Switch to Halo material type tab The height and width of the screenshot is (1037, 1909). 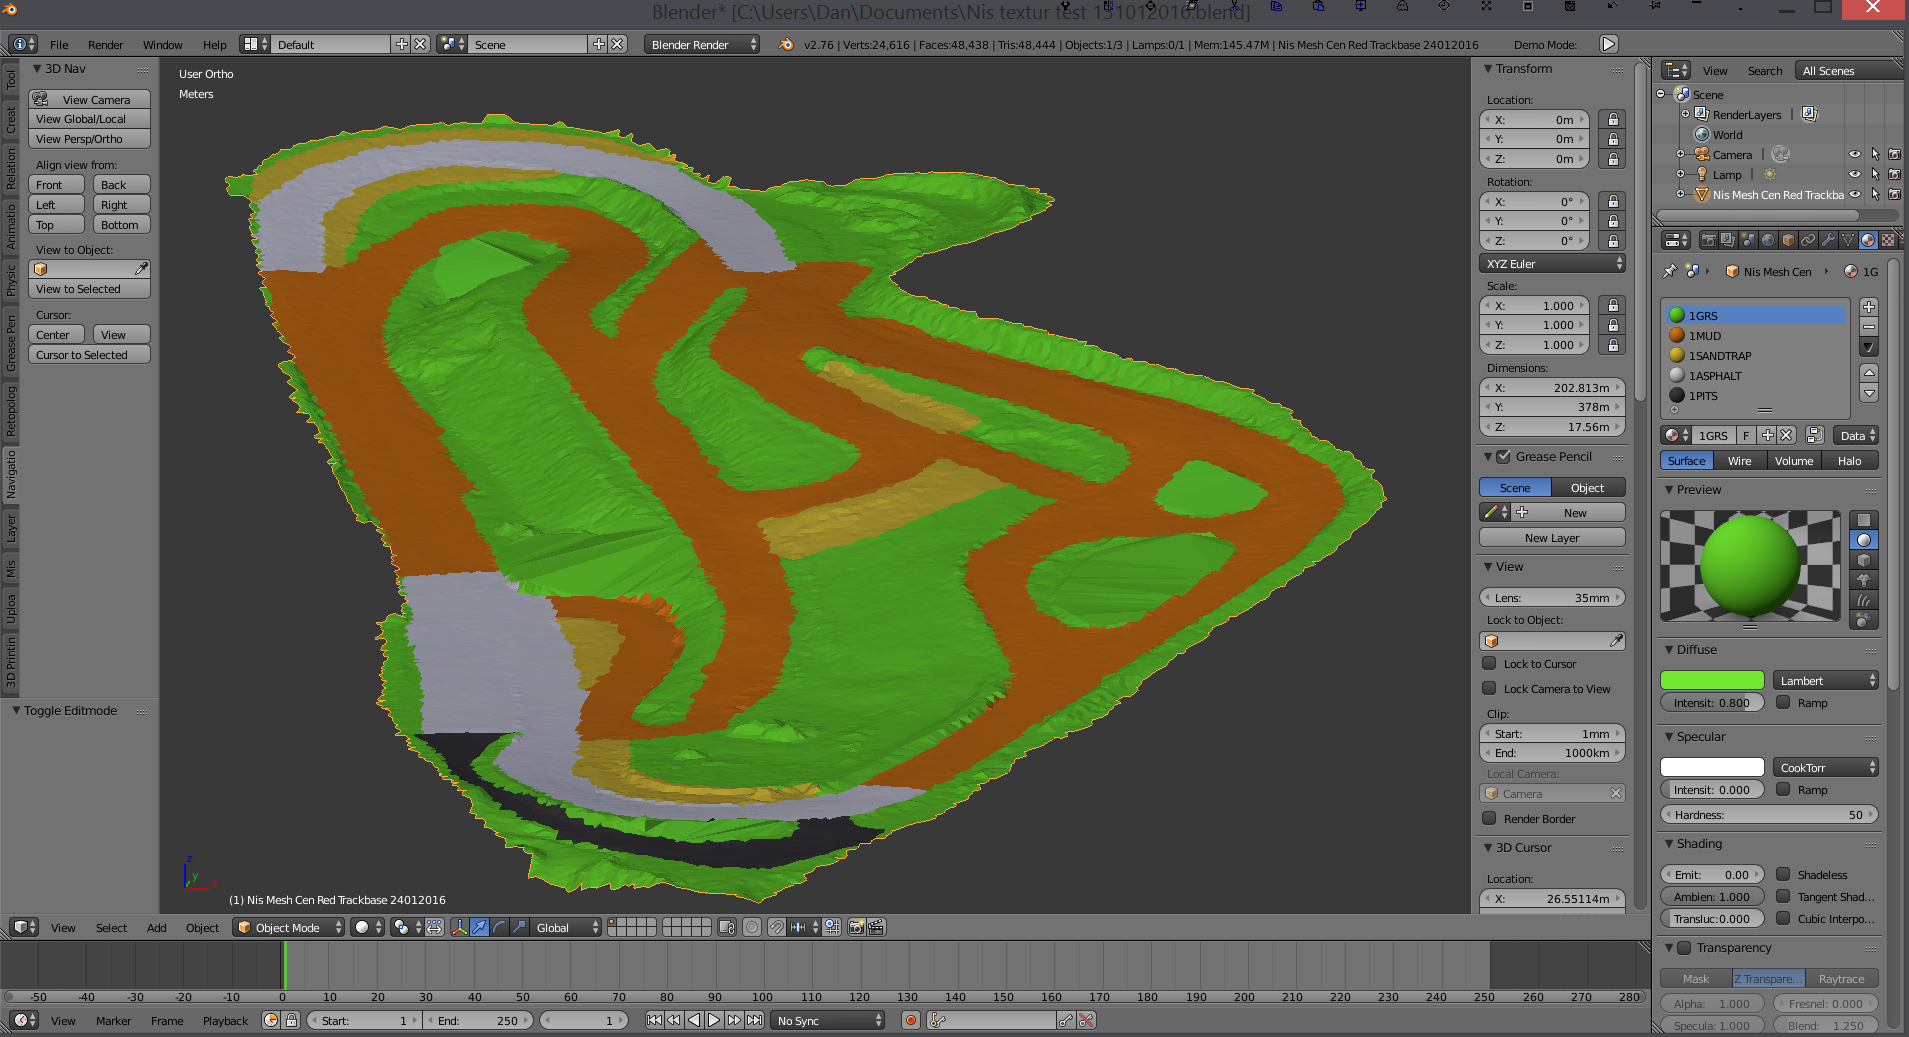[1850, 460]
